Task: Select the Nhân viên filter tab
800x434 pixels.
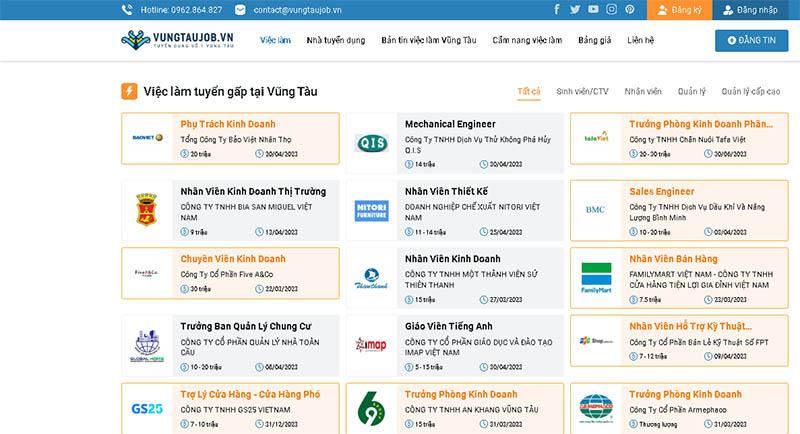Action: (x=643, y=91)
